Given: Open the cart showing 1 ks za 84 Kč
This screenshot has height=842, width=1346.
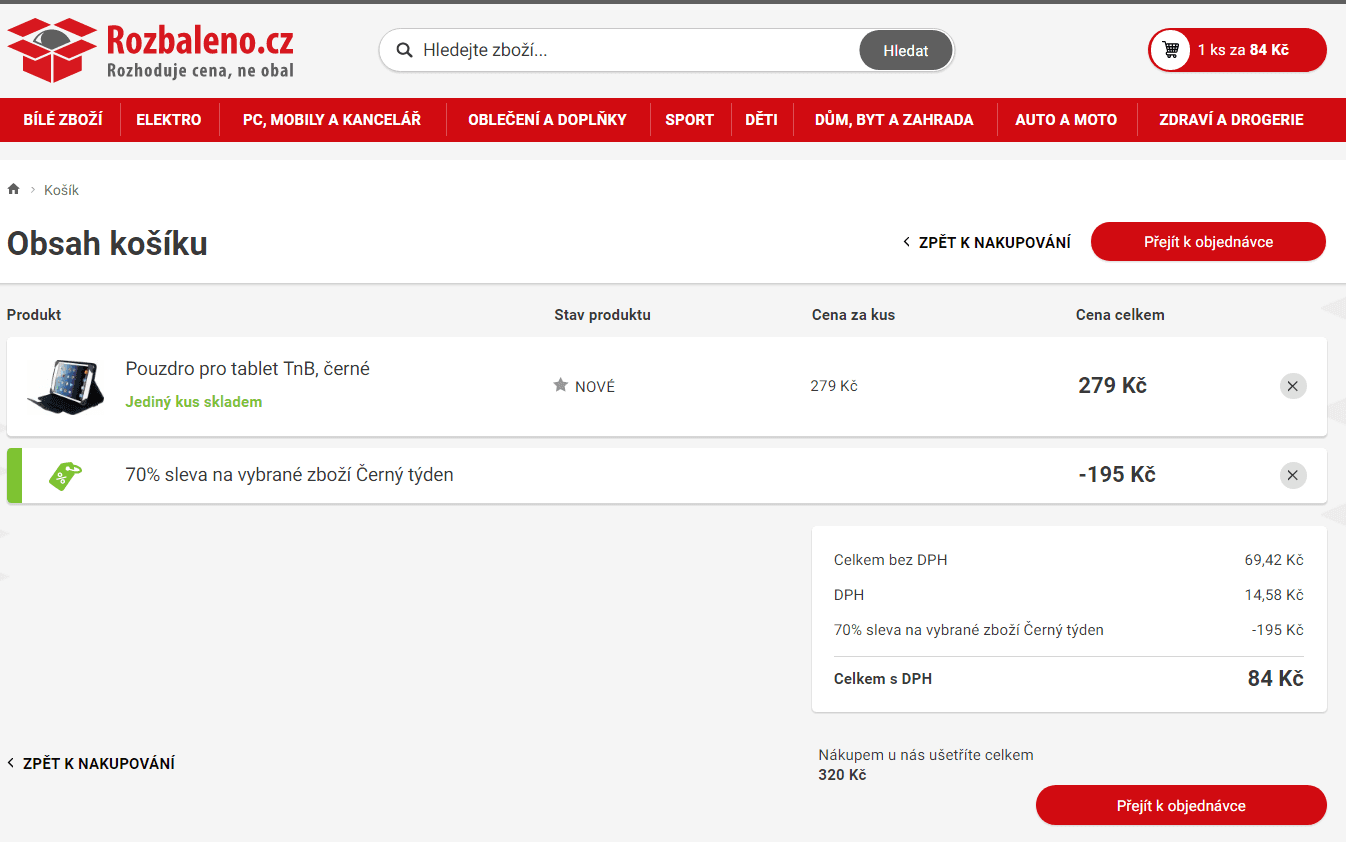Looking at the screenshot, I should coord(1237,50).
